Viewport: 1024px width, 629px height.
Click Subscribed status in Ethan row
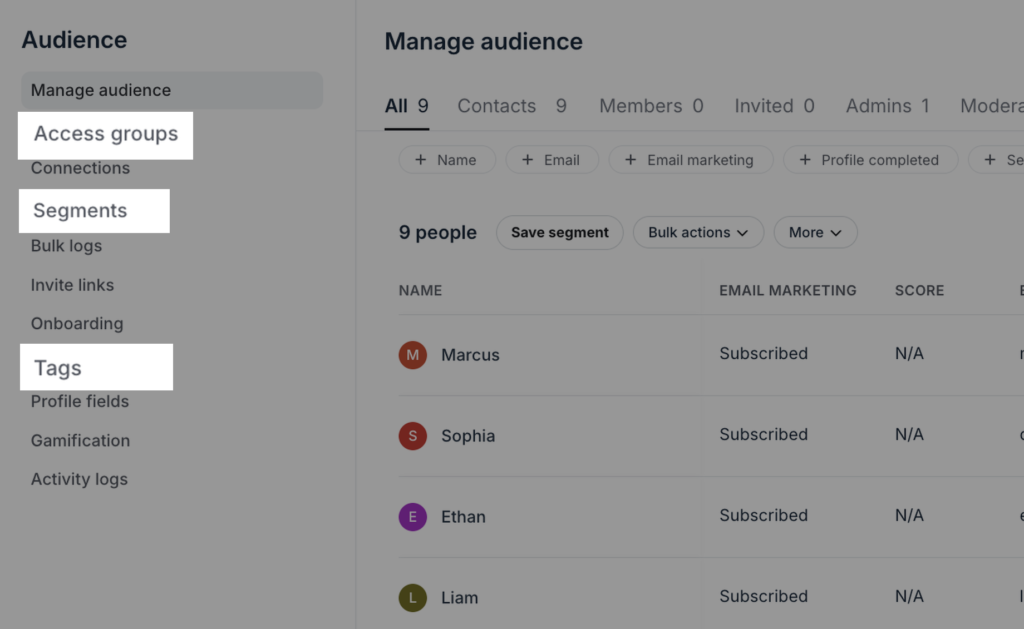coord(763,515)
